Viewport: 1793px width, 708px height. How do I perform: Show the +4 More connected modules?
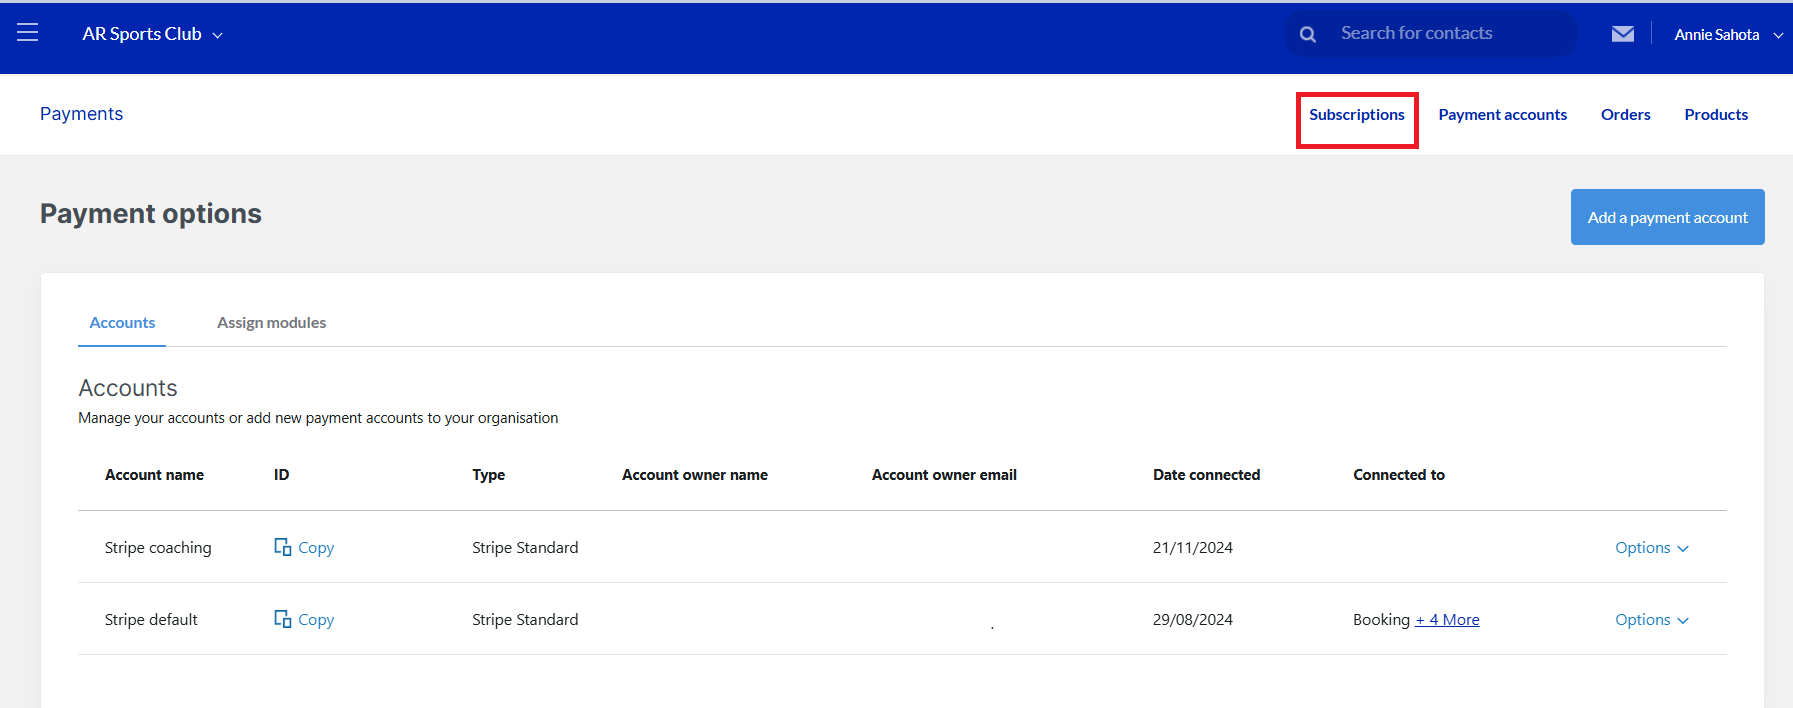pyautogui.click(x=1447, y=620)
